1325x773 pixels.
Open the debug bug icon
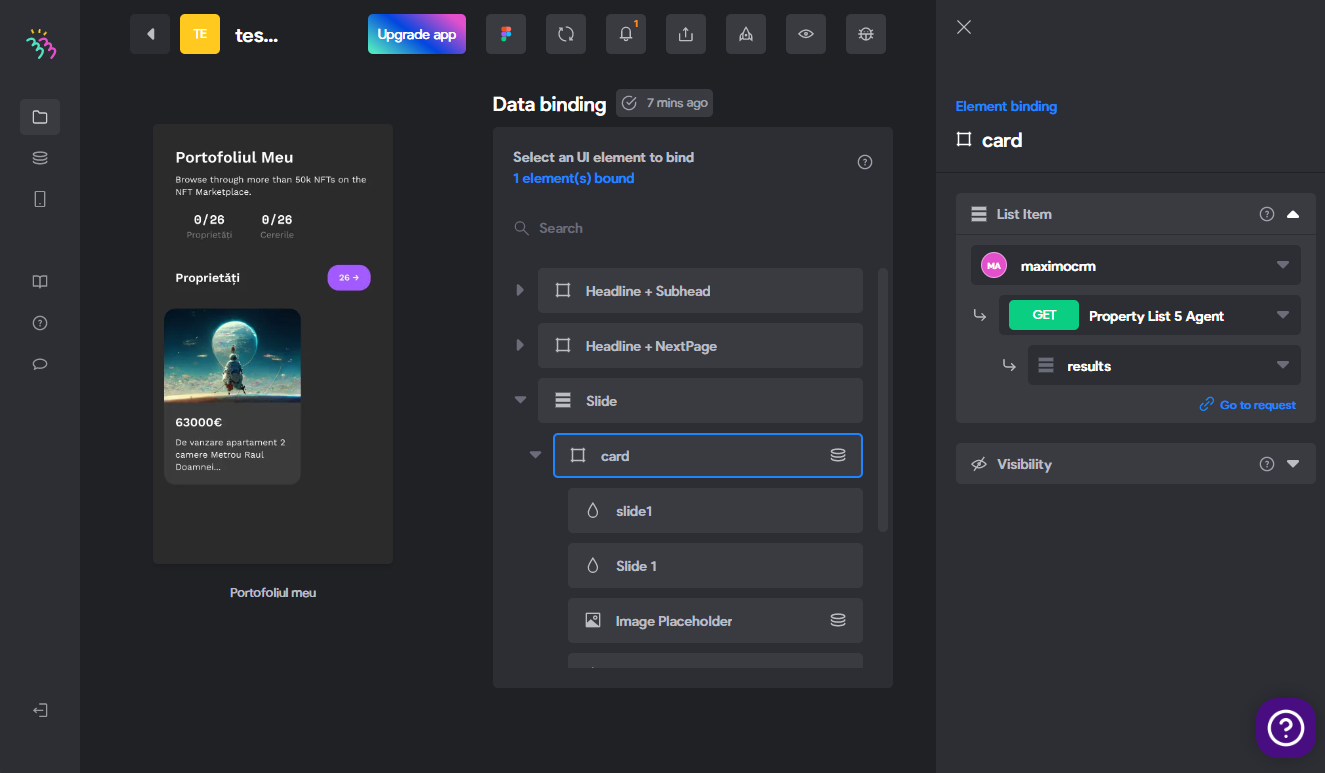click(x=866, y=34)
